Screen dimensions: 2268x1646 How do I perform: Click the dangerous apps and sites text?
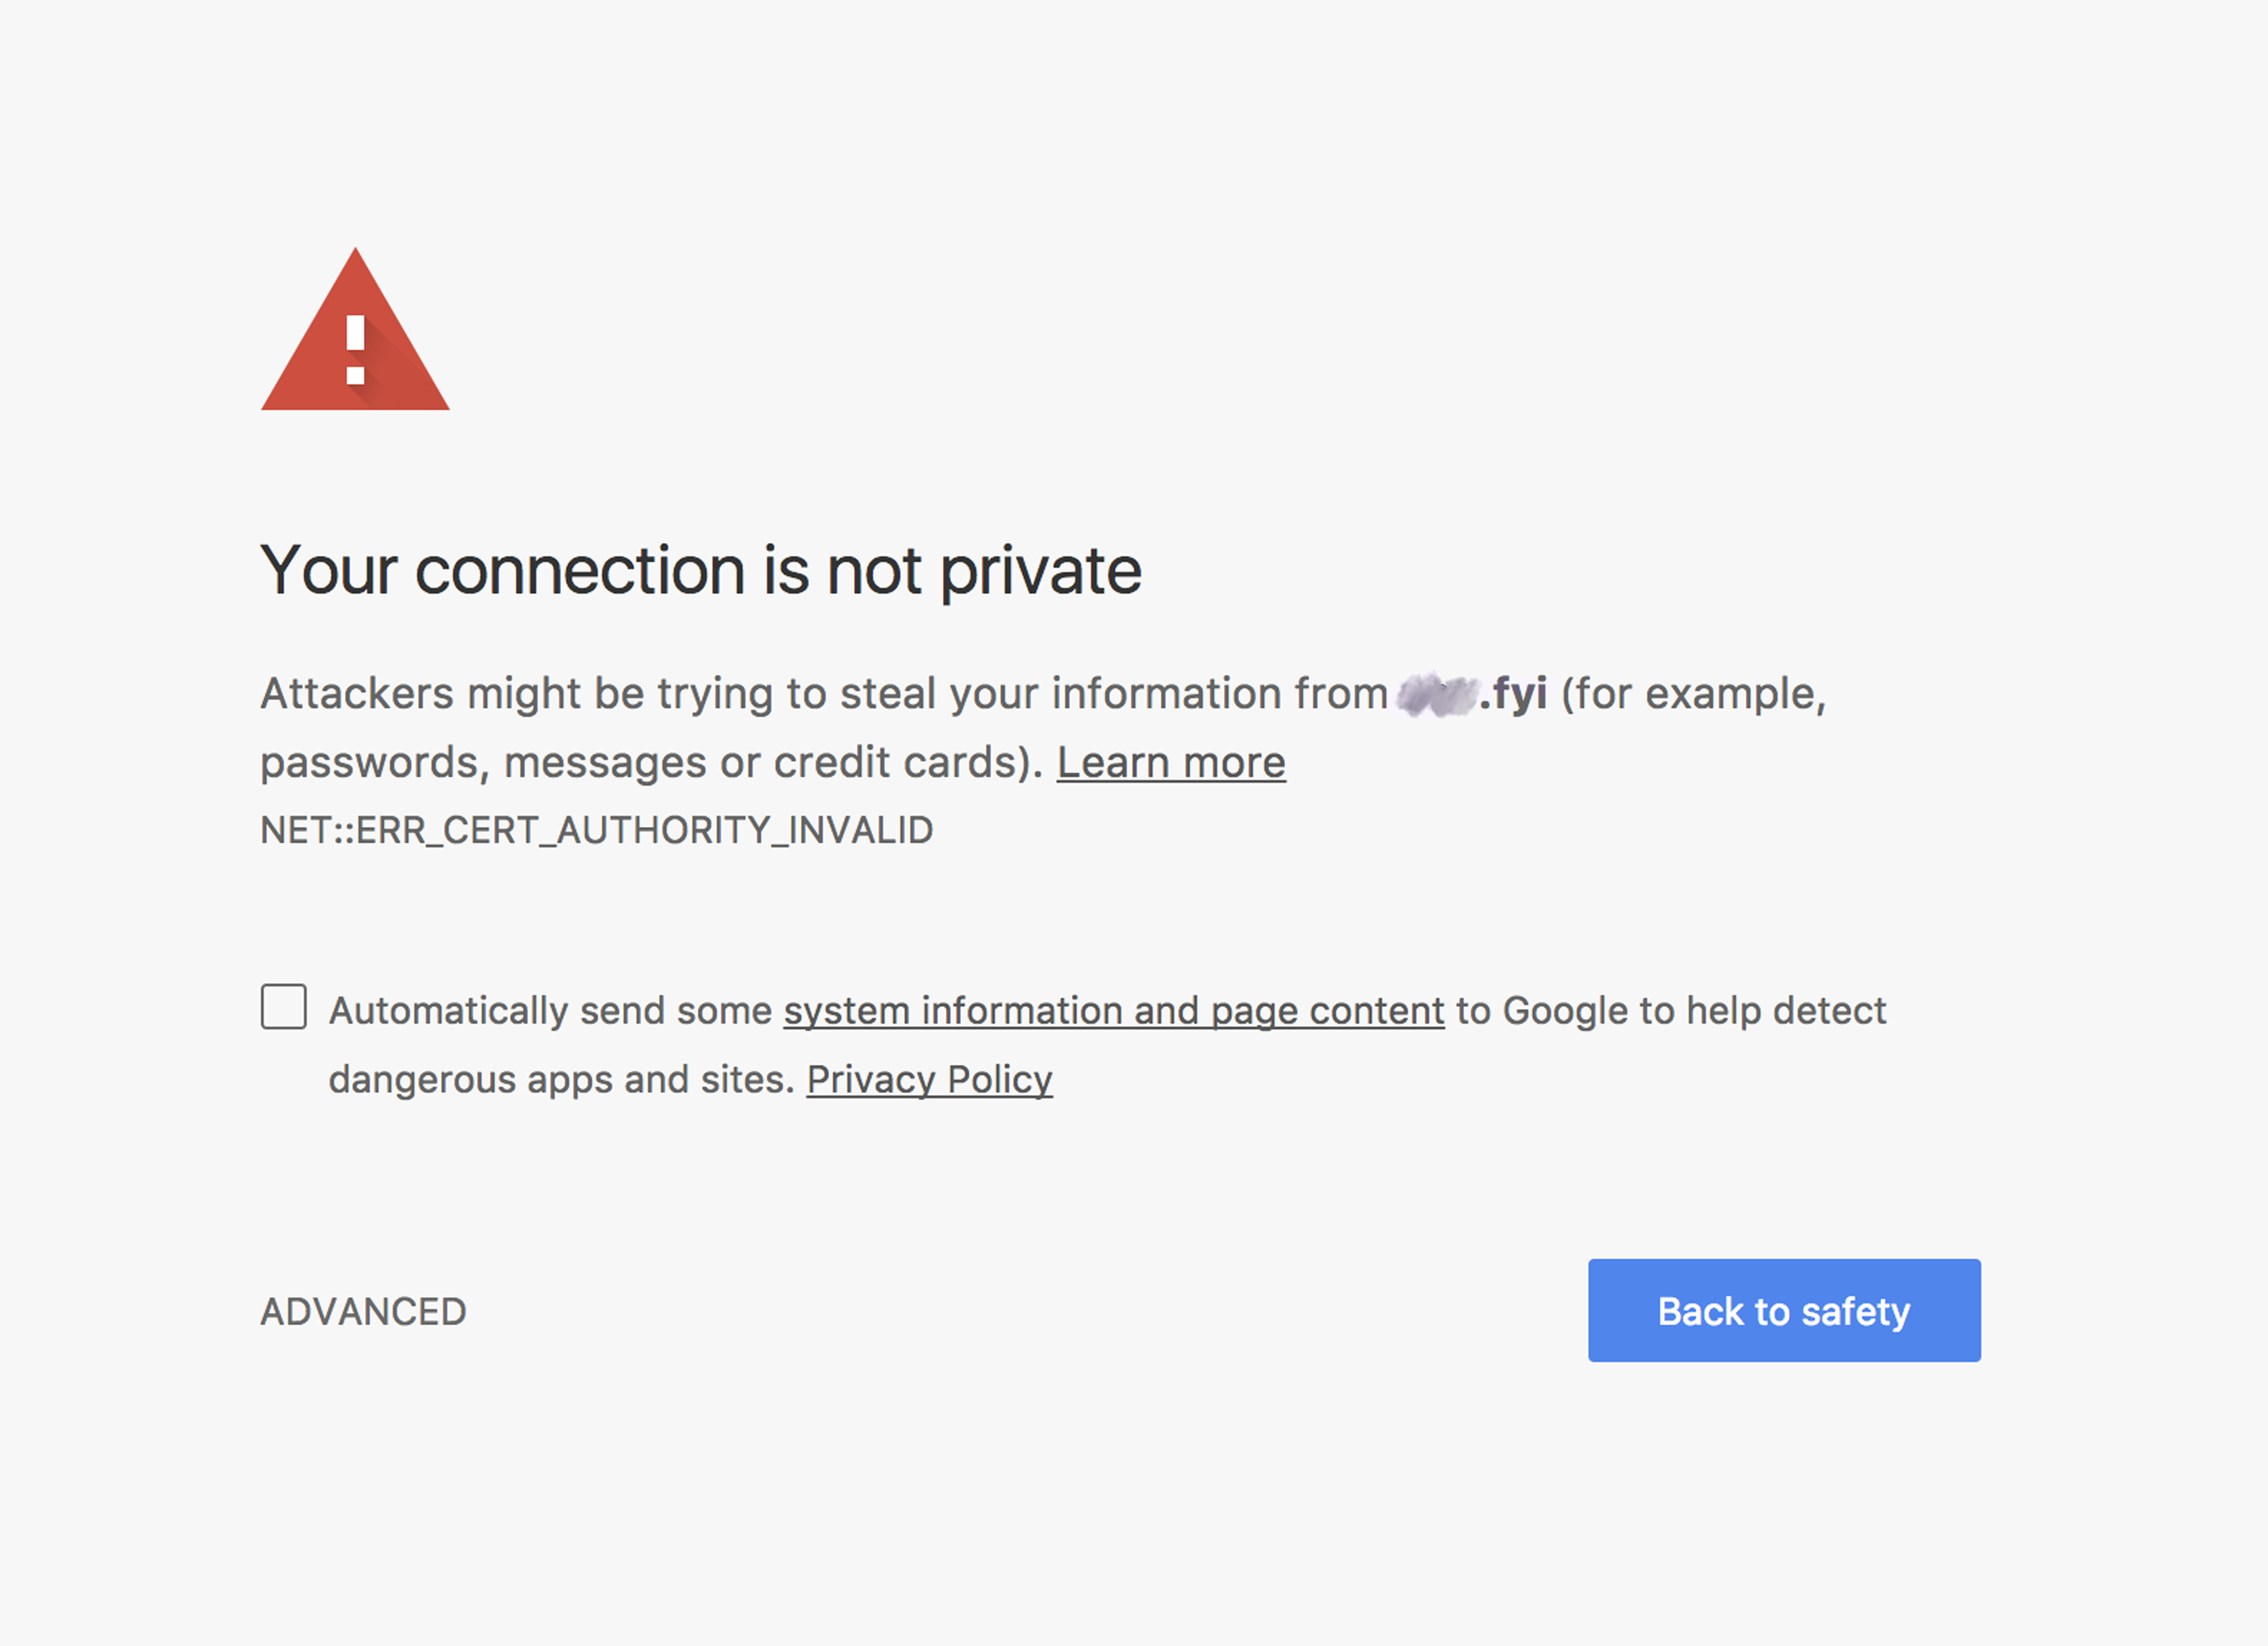[561, 1080]
